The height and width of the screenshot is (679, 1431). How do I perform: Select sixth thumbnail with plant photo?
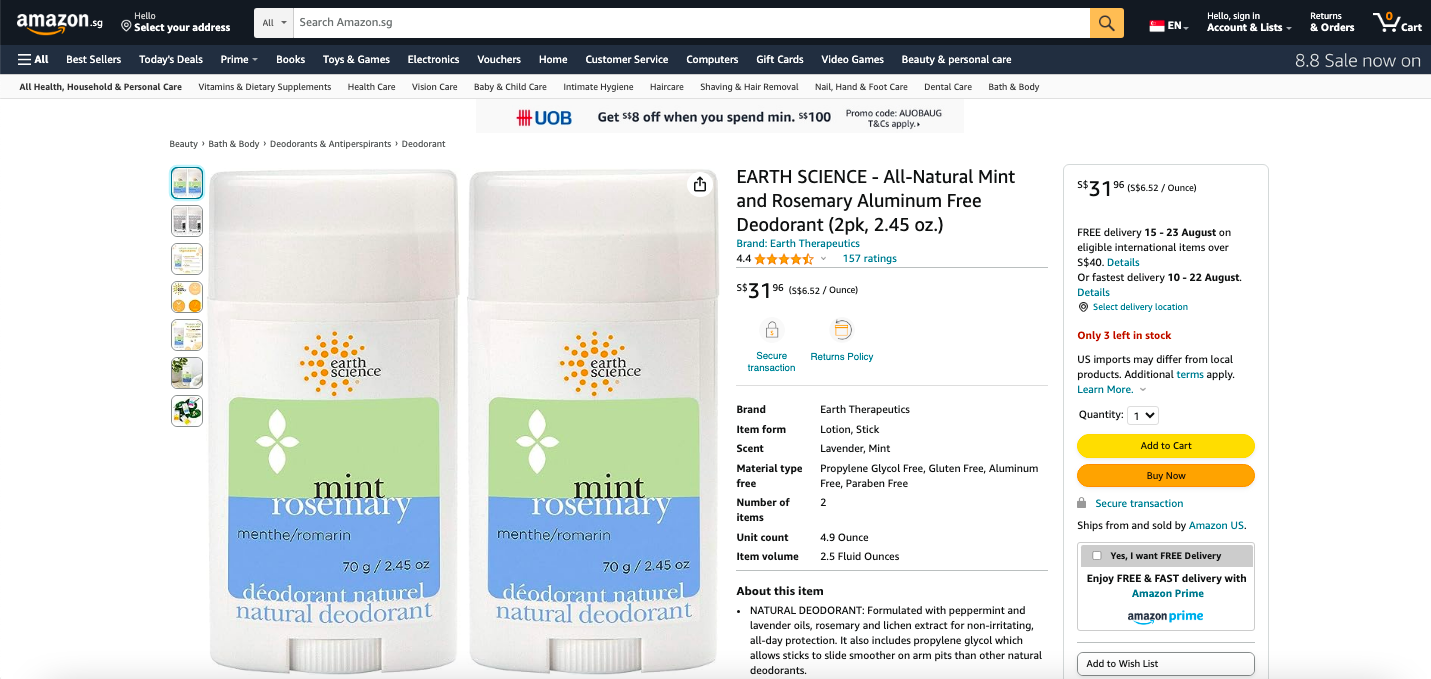187,373
